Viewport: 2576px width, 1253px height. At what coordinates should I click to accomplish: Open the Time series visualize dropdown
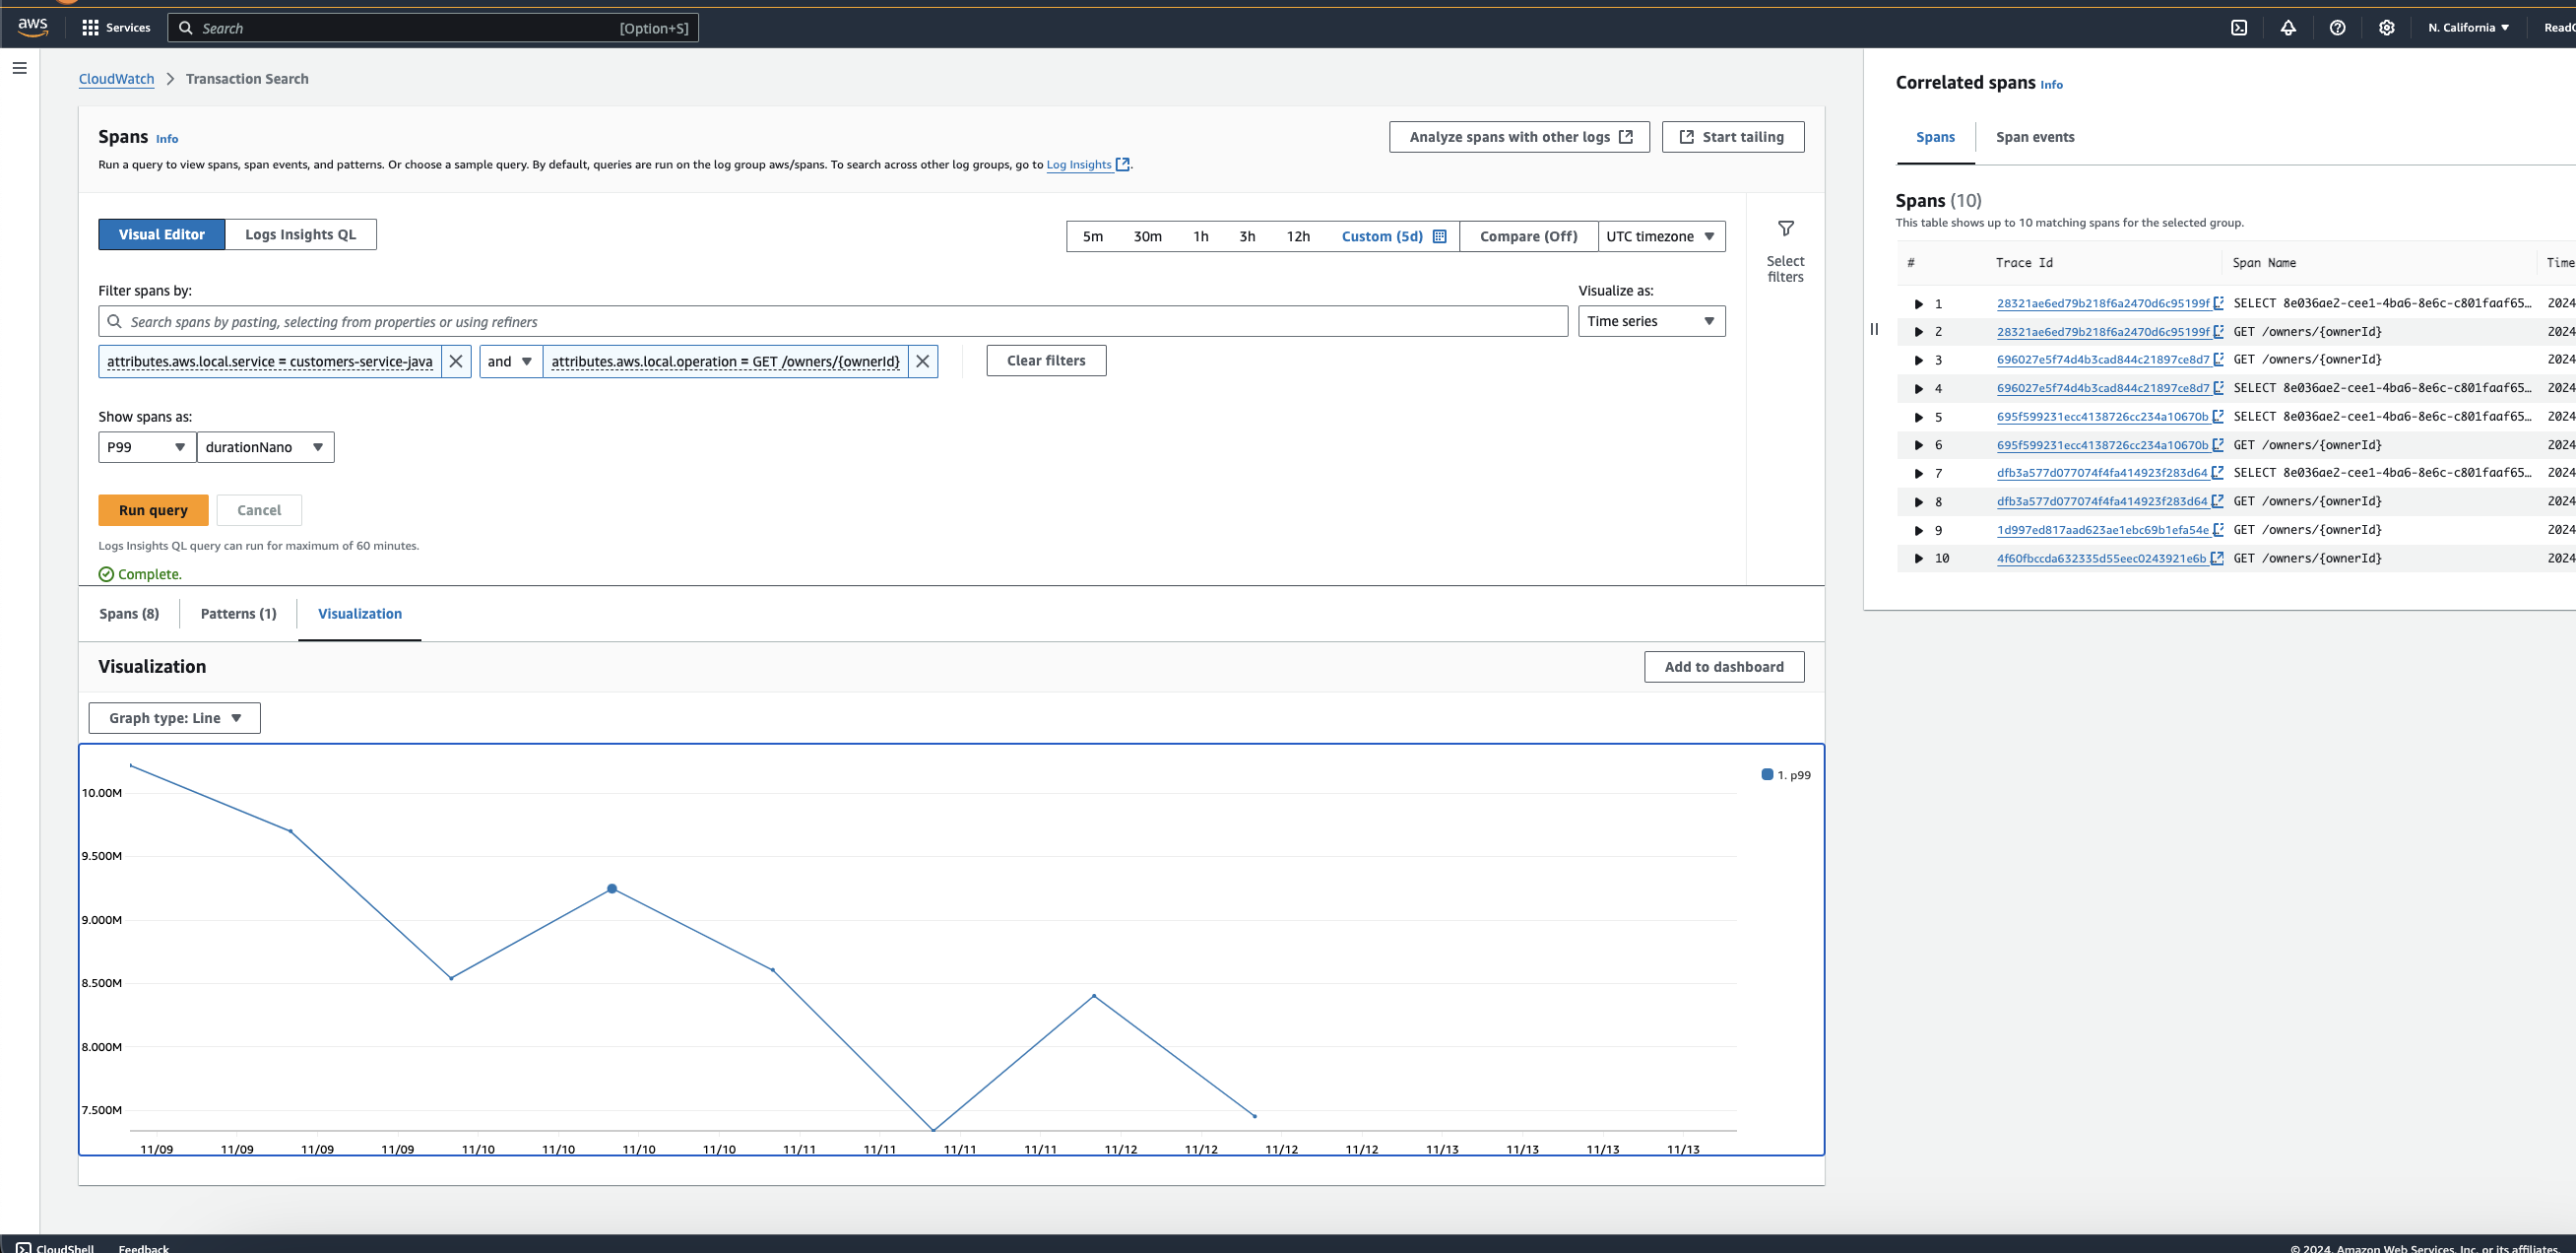coord(1651,321)
